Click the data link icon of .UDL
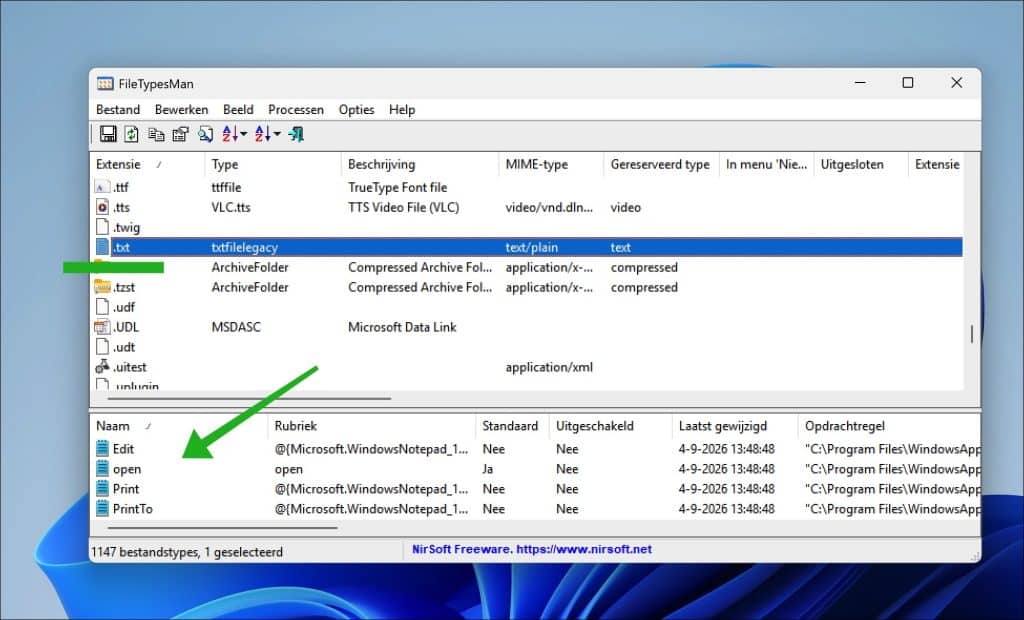 (102, 327)
